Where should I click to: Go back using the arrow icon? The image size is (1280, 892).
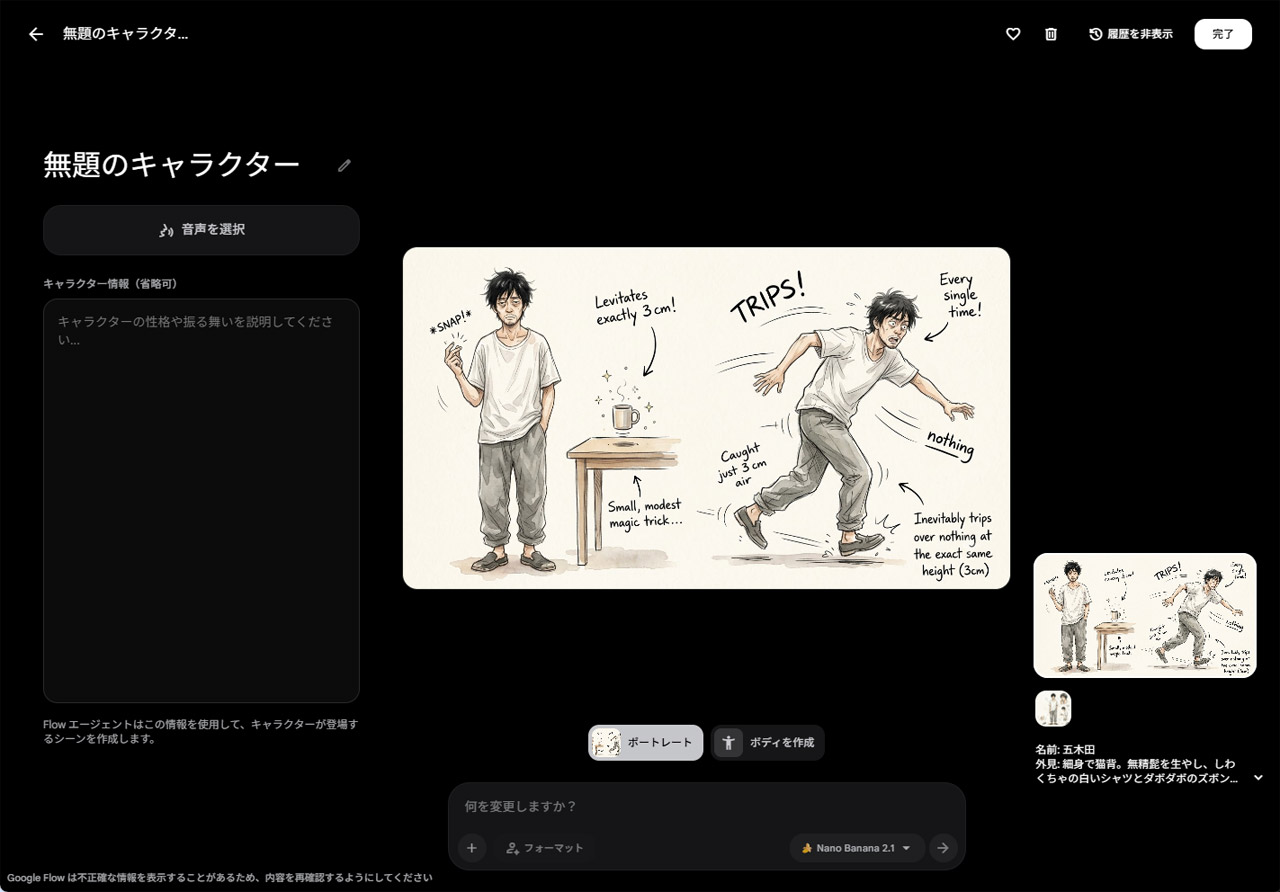coord(36,34)
